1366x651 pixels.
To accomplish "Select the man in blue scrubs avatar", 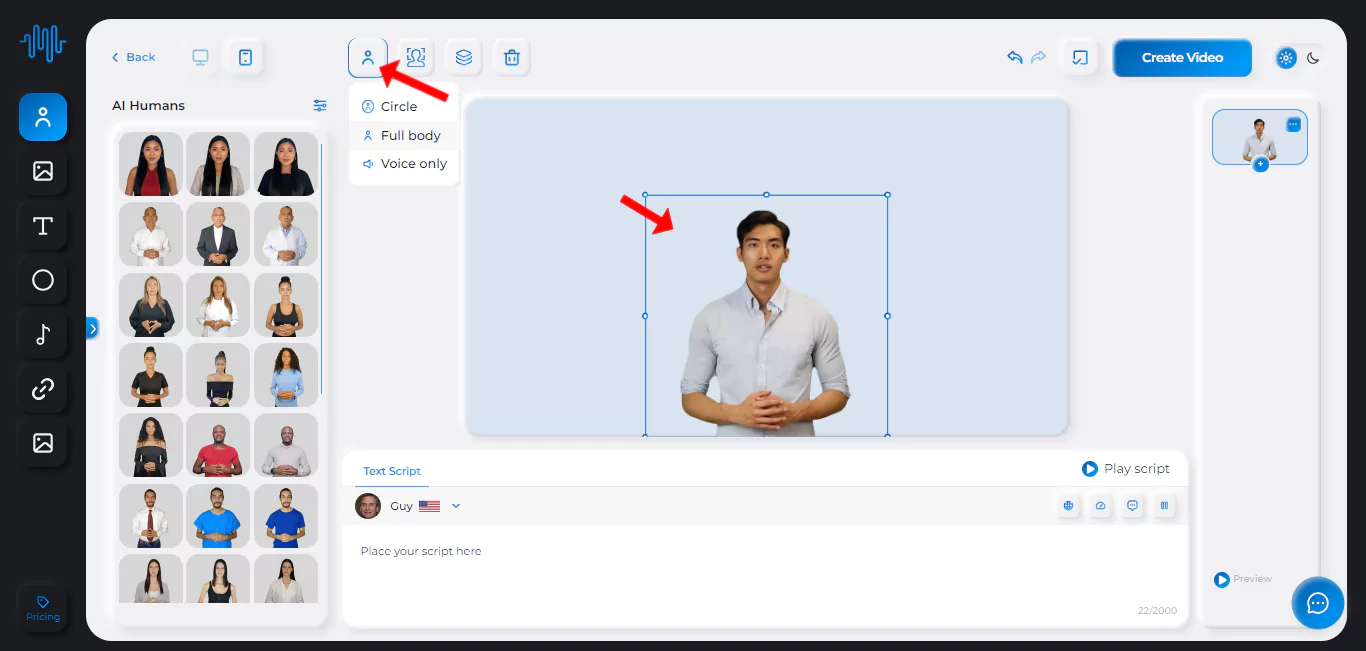I will (x=218, y=516).
